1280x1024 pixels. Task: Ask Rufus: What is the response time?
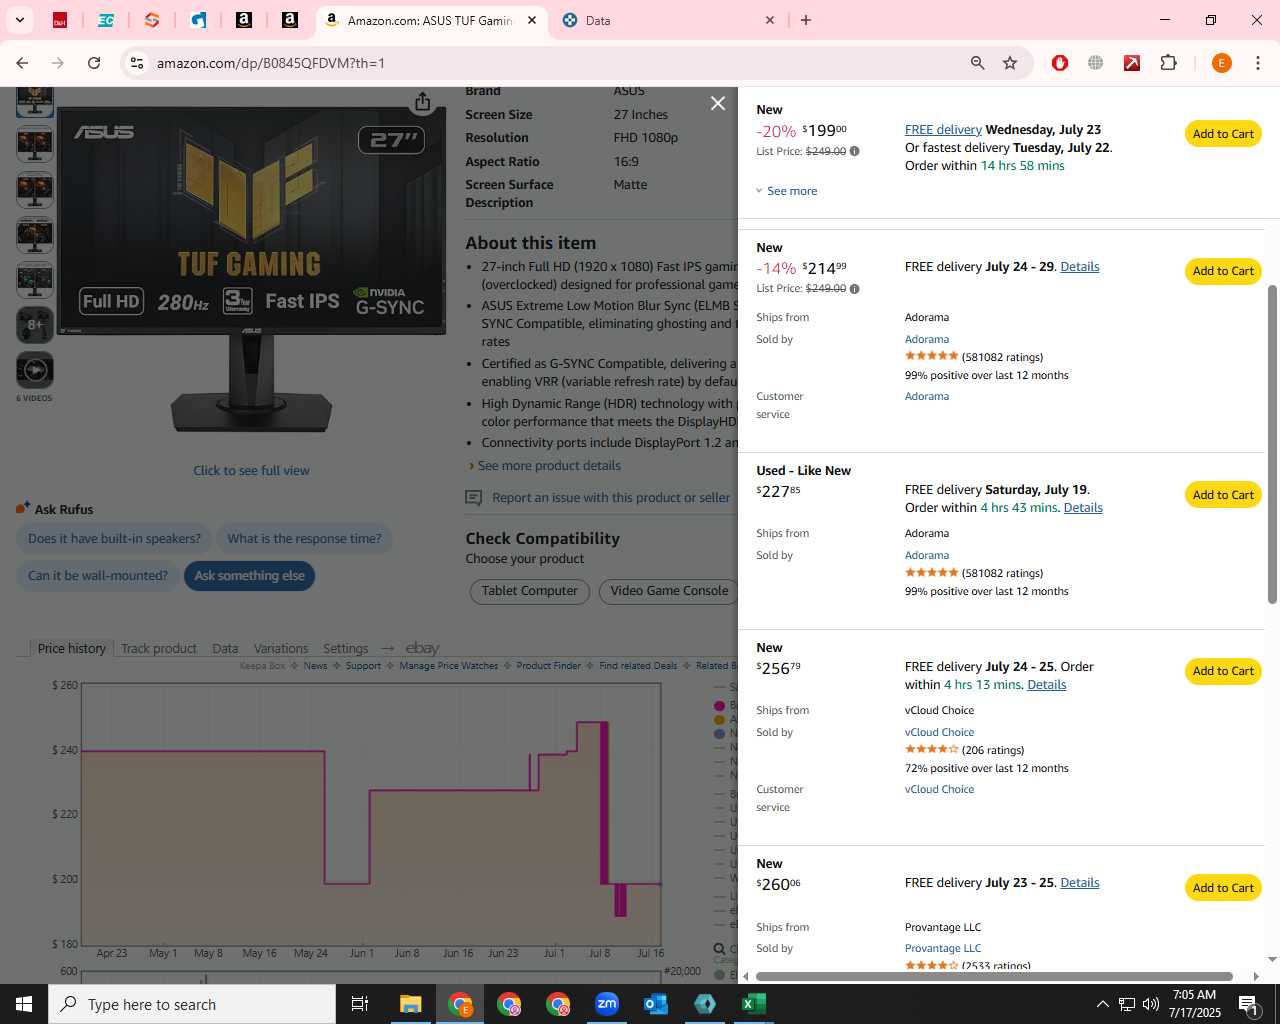tap(304, 539)
